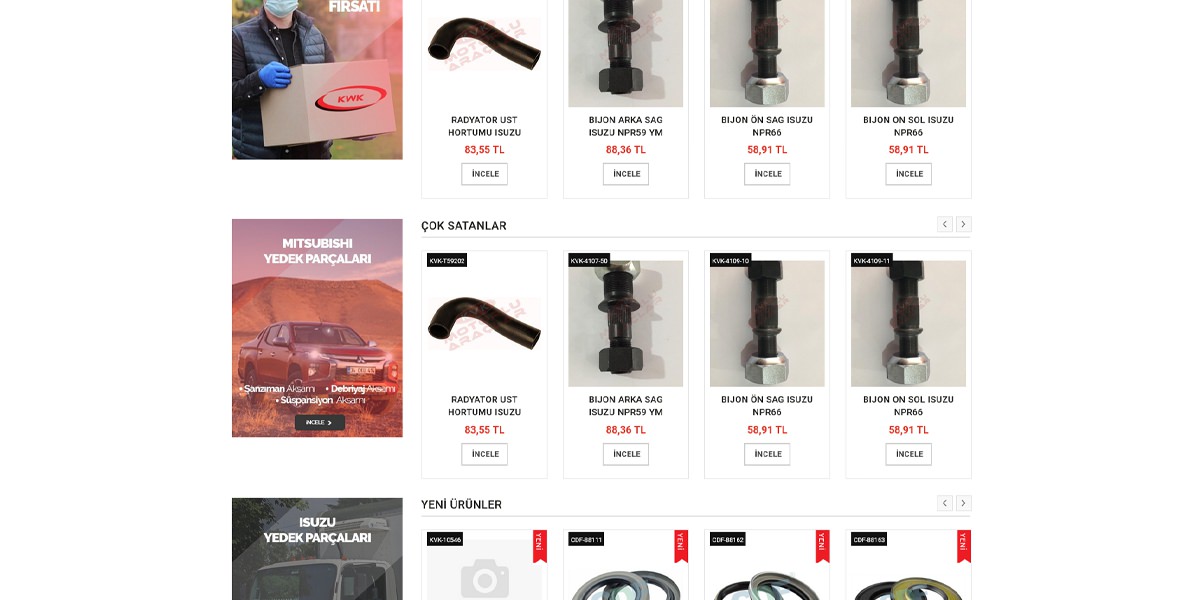Open the Isuzu Yedek Parçaları banner
The width and height of the screenshot is (1200, 600).
pos(317,549)
